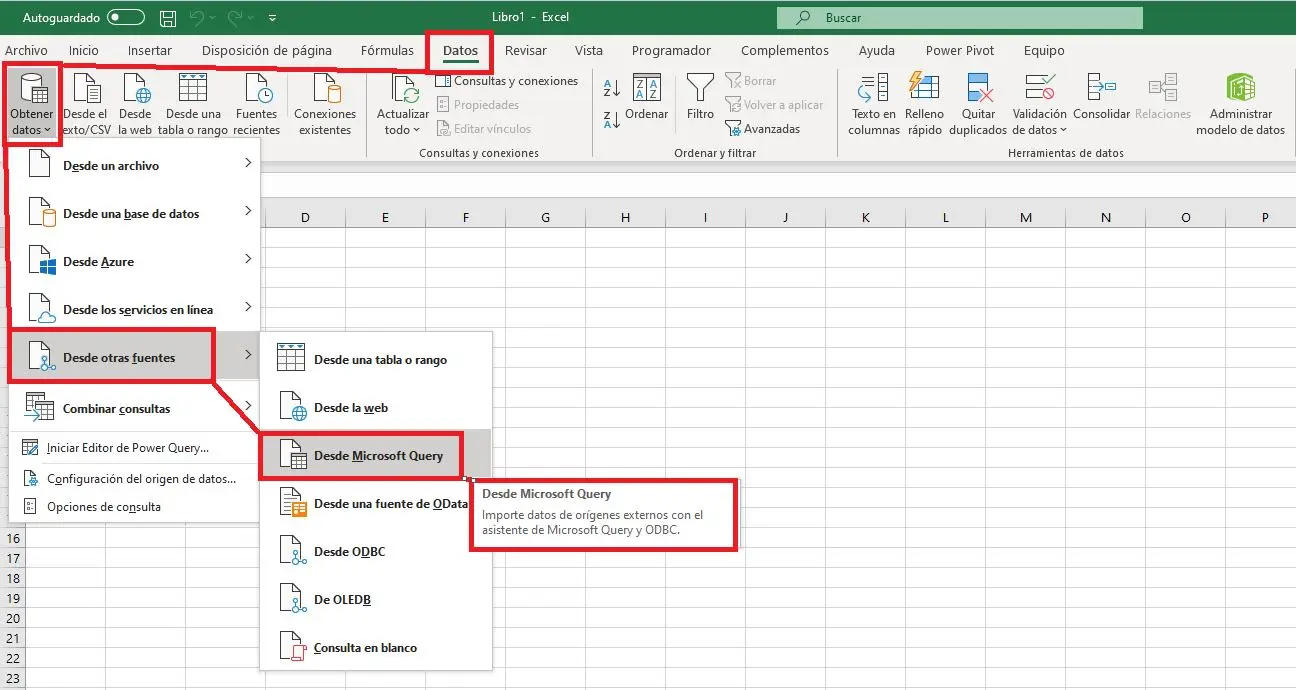The height and width of the screenshot is (690, 1296).
Task: Click Opciones de consulta
Action: [x=103, y=507]
